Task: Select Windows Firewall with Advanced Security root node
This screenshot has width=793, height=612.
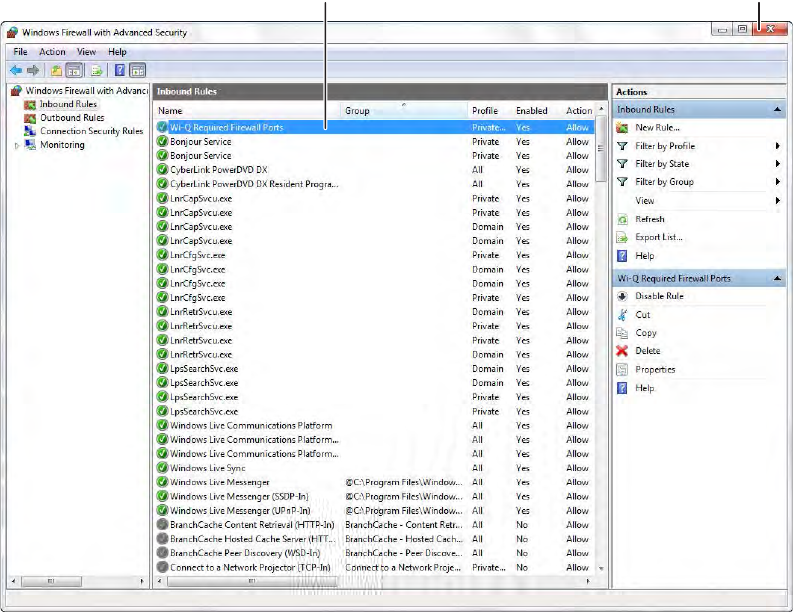Action: [x=86, y=91]
